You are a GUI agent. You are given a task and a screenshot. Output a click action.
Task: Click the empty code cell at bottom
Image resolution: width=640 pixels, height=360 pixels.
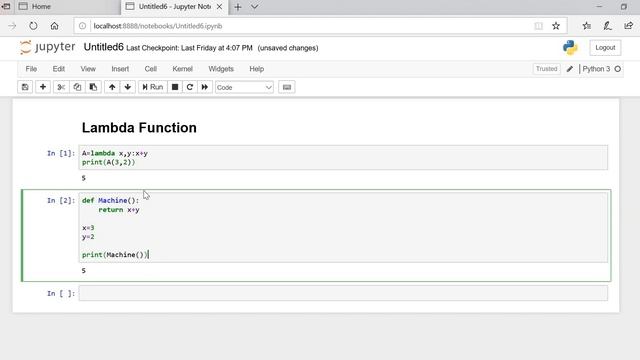343,293
